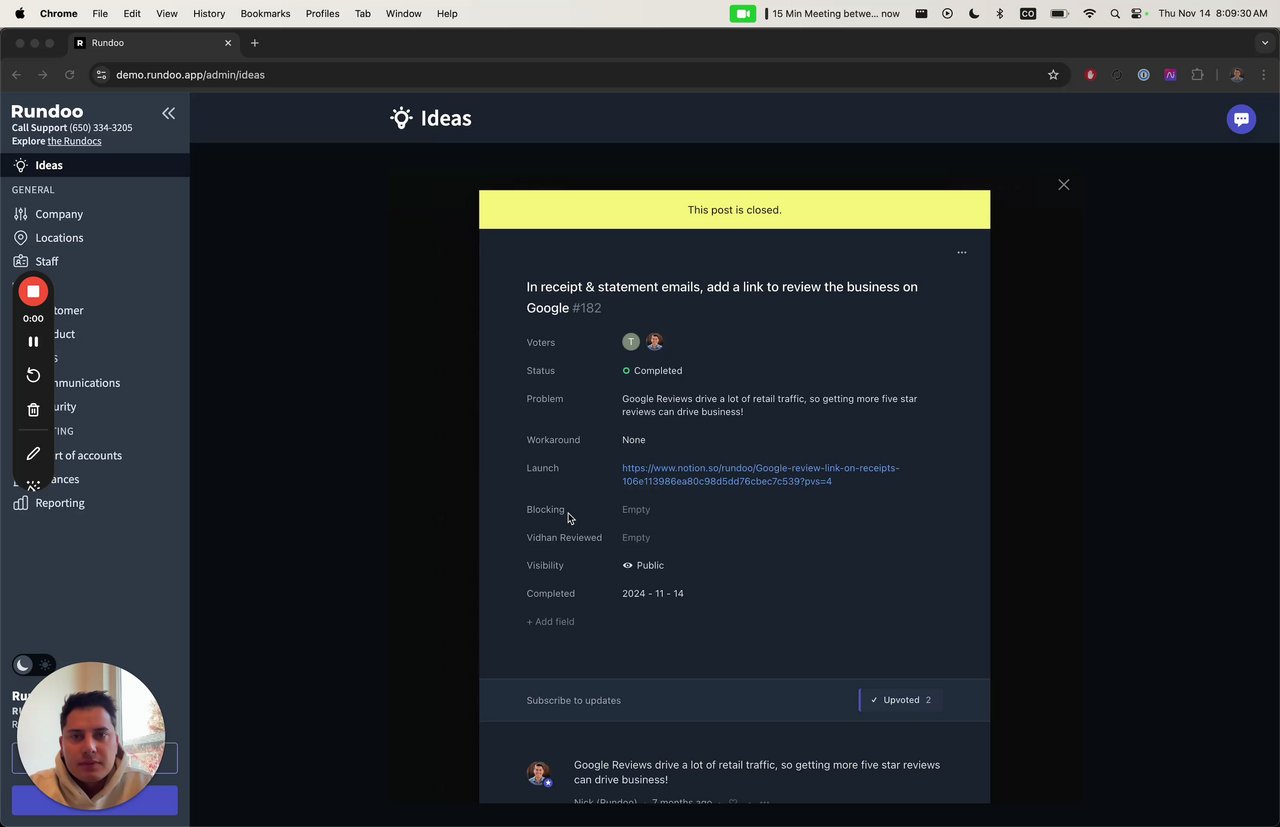Open the Extensions puzzle-piece menu
This screenshot has height=827, width=1280.
[1197, 75]
